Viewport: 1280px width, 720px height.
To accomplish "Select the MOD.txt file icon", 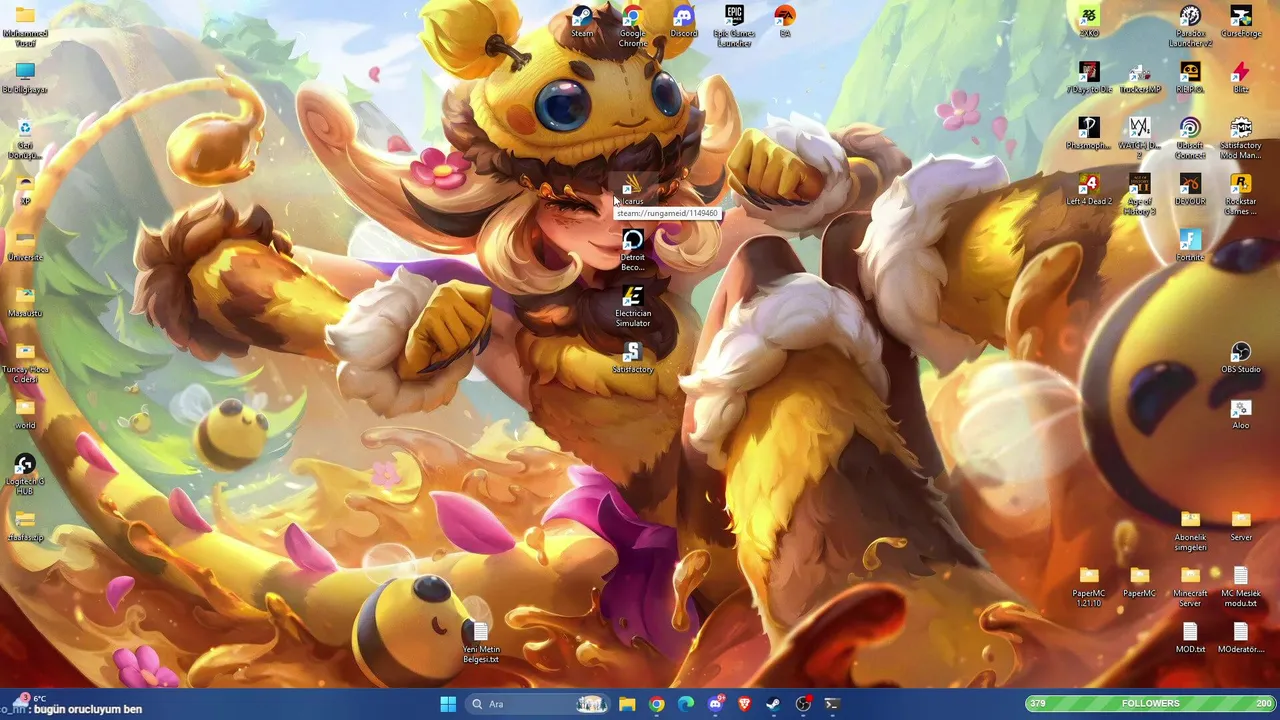I will coord(1190,638).
